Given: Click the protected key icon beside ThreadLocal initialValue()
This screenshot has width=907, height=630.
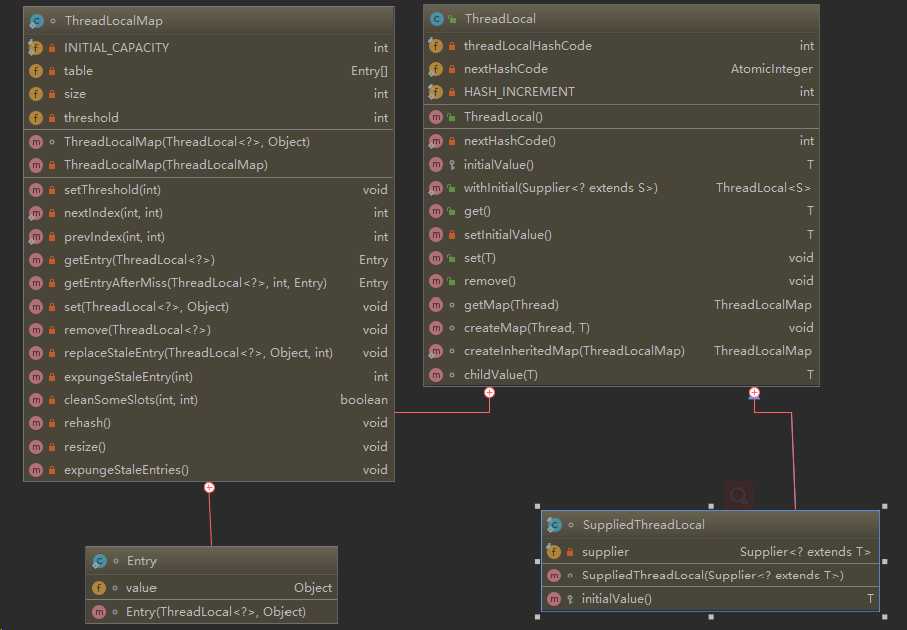Looking at the screenshot, I should (452, 165).
